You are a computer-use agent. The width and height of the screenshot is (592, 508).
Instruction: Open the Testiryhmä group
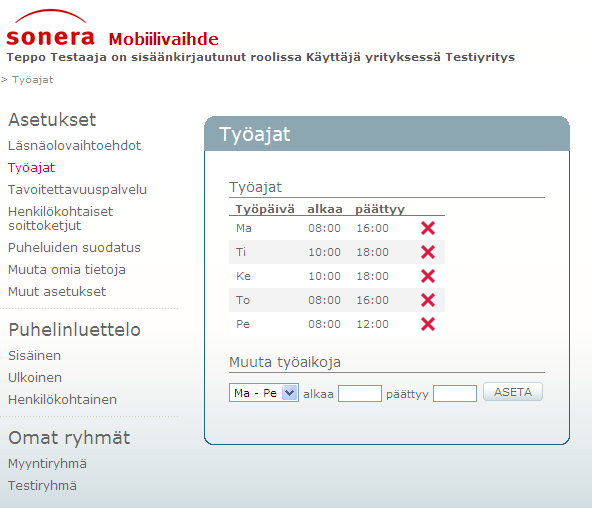42,485
